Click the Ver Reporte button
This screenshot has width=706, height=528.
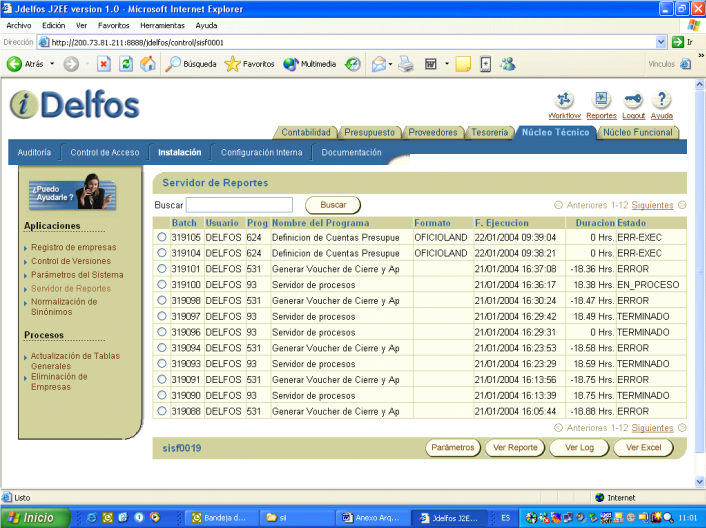tap(515, 447)
